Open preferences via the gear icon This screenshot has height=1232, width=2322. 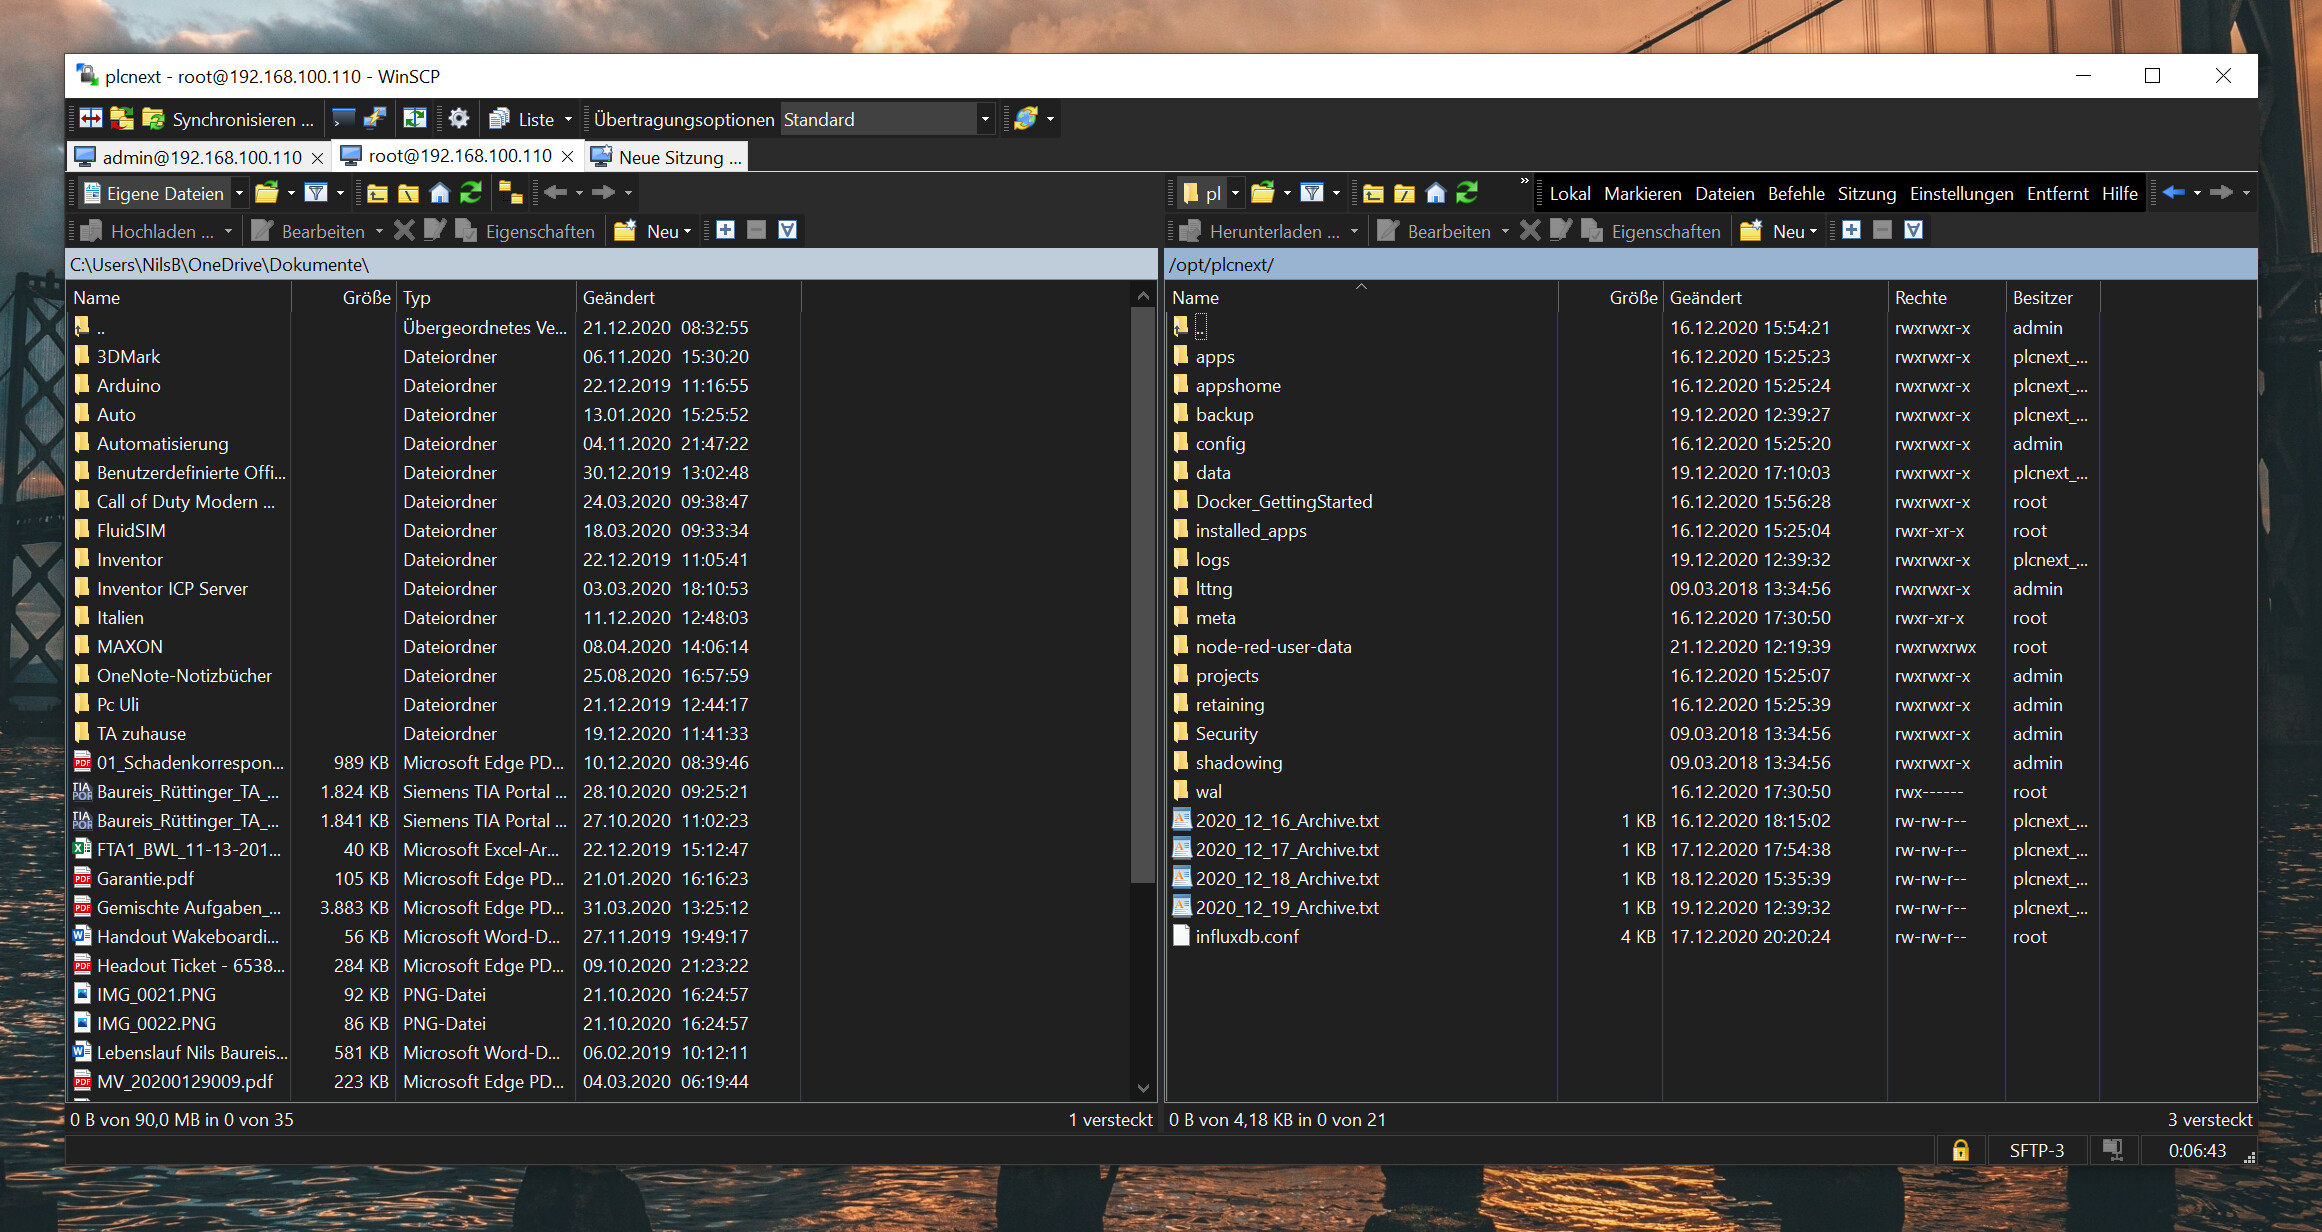pos(459,119)
